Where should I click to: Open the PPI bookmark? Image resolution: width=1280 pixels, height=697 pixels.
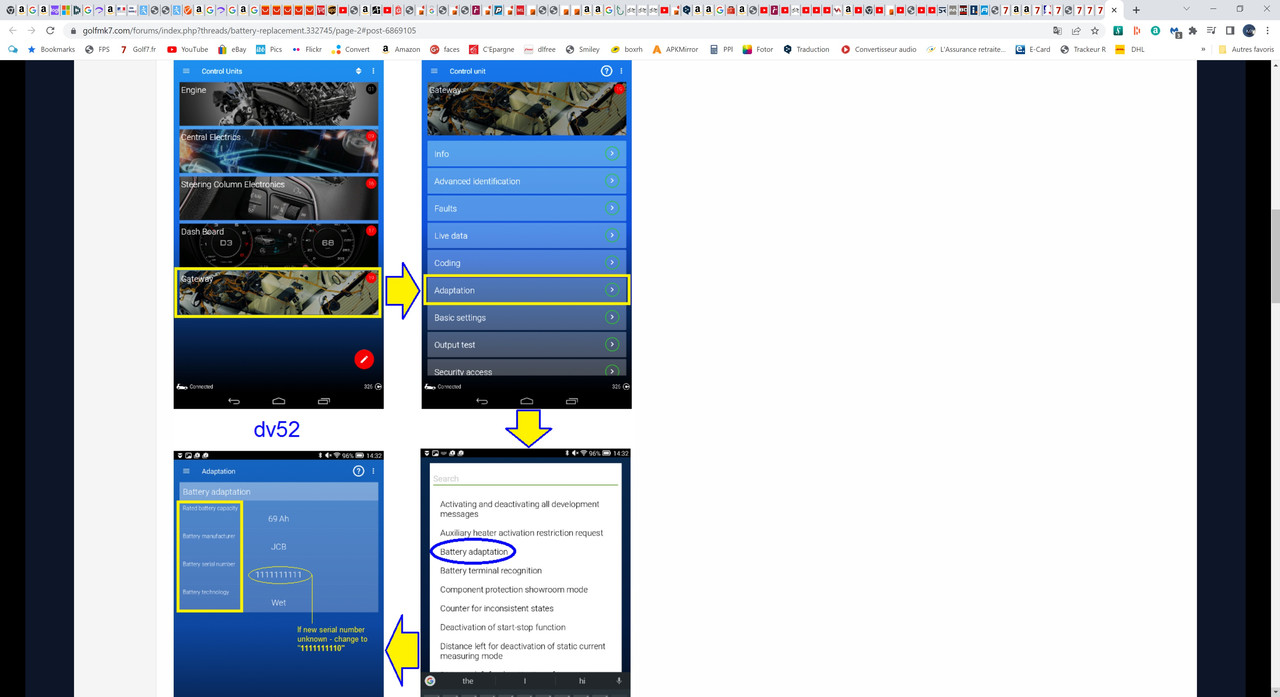tap(721, 49)
